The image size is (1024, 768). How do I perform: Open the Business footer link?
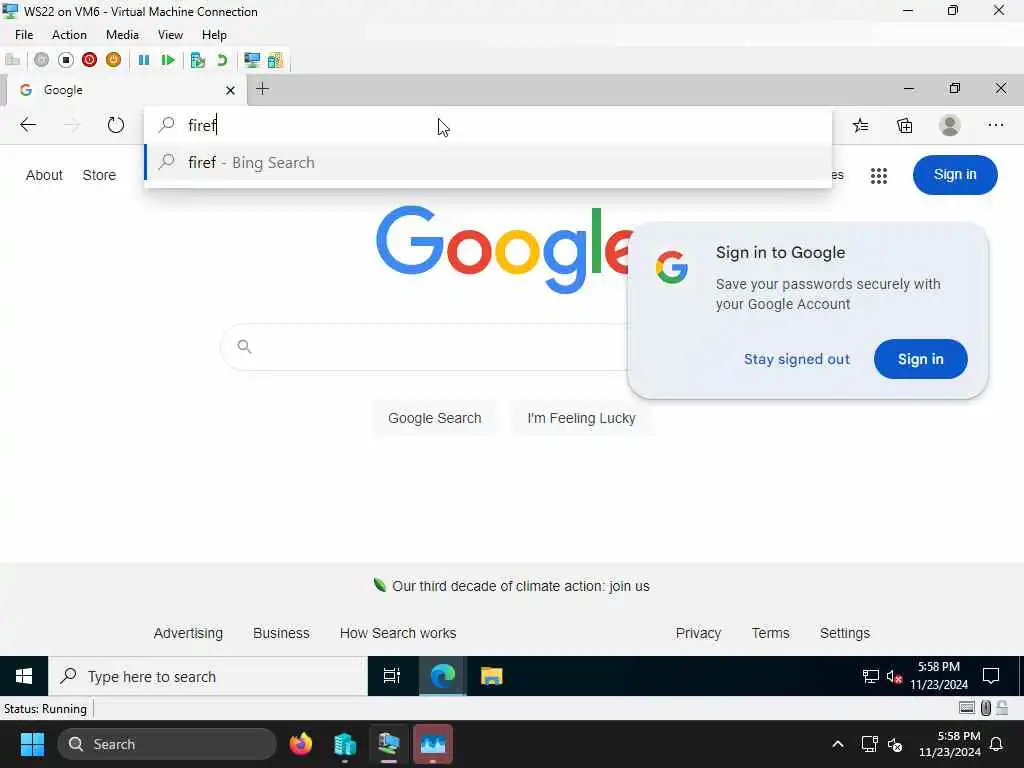pos(281,633)
